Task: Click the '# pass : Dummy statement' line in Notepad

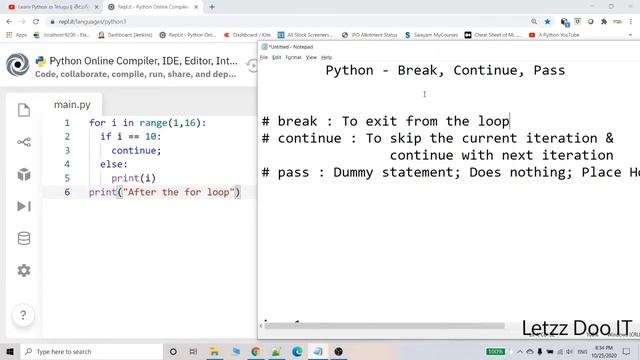Action: point(451,172)
